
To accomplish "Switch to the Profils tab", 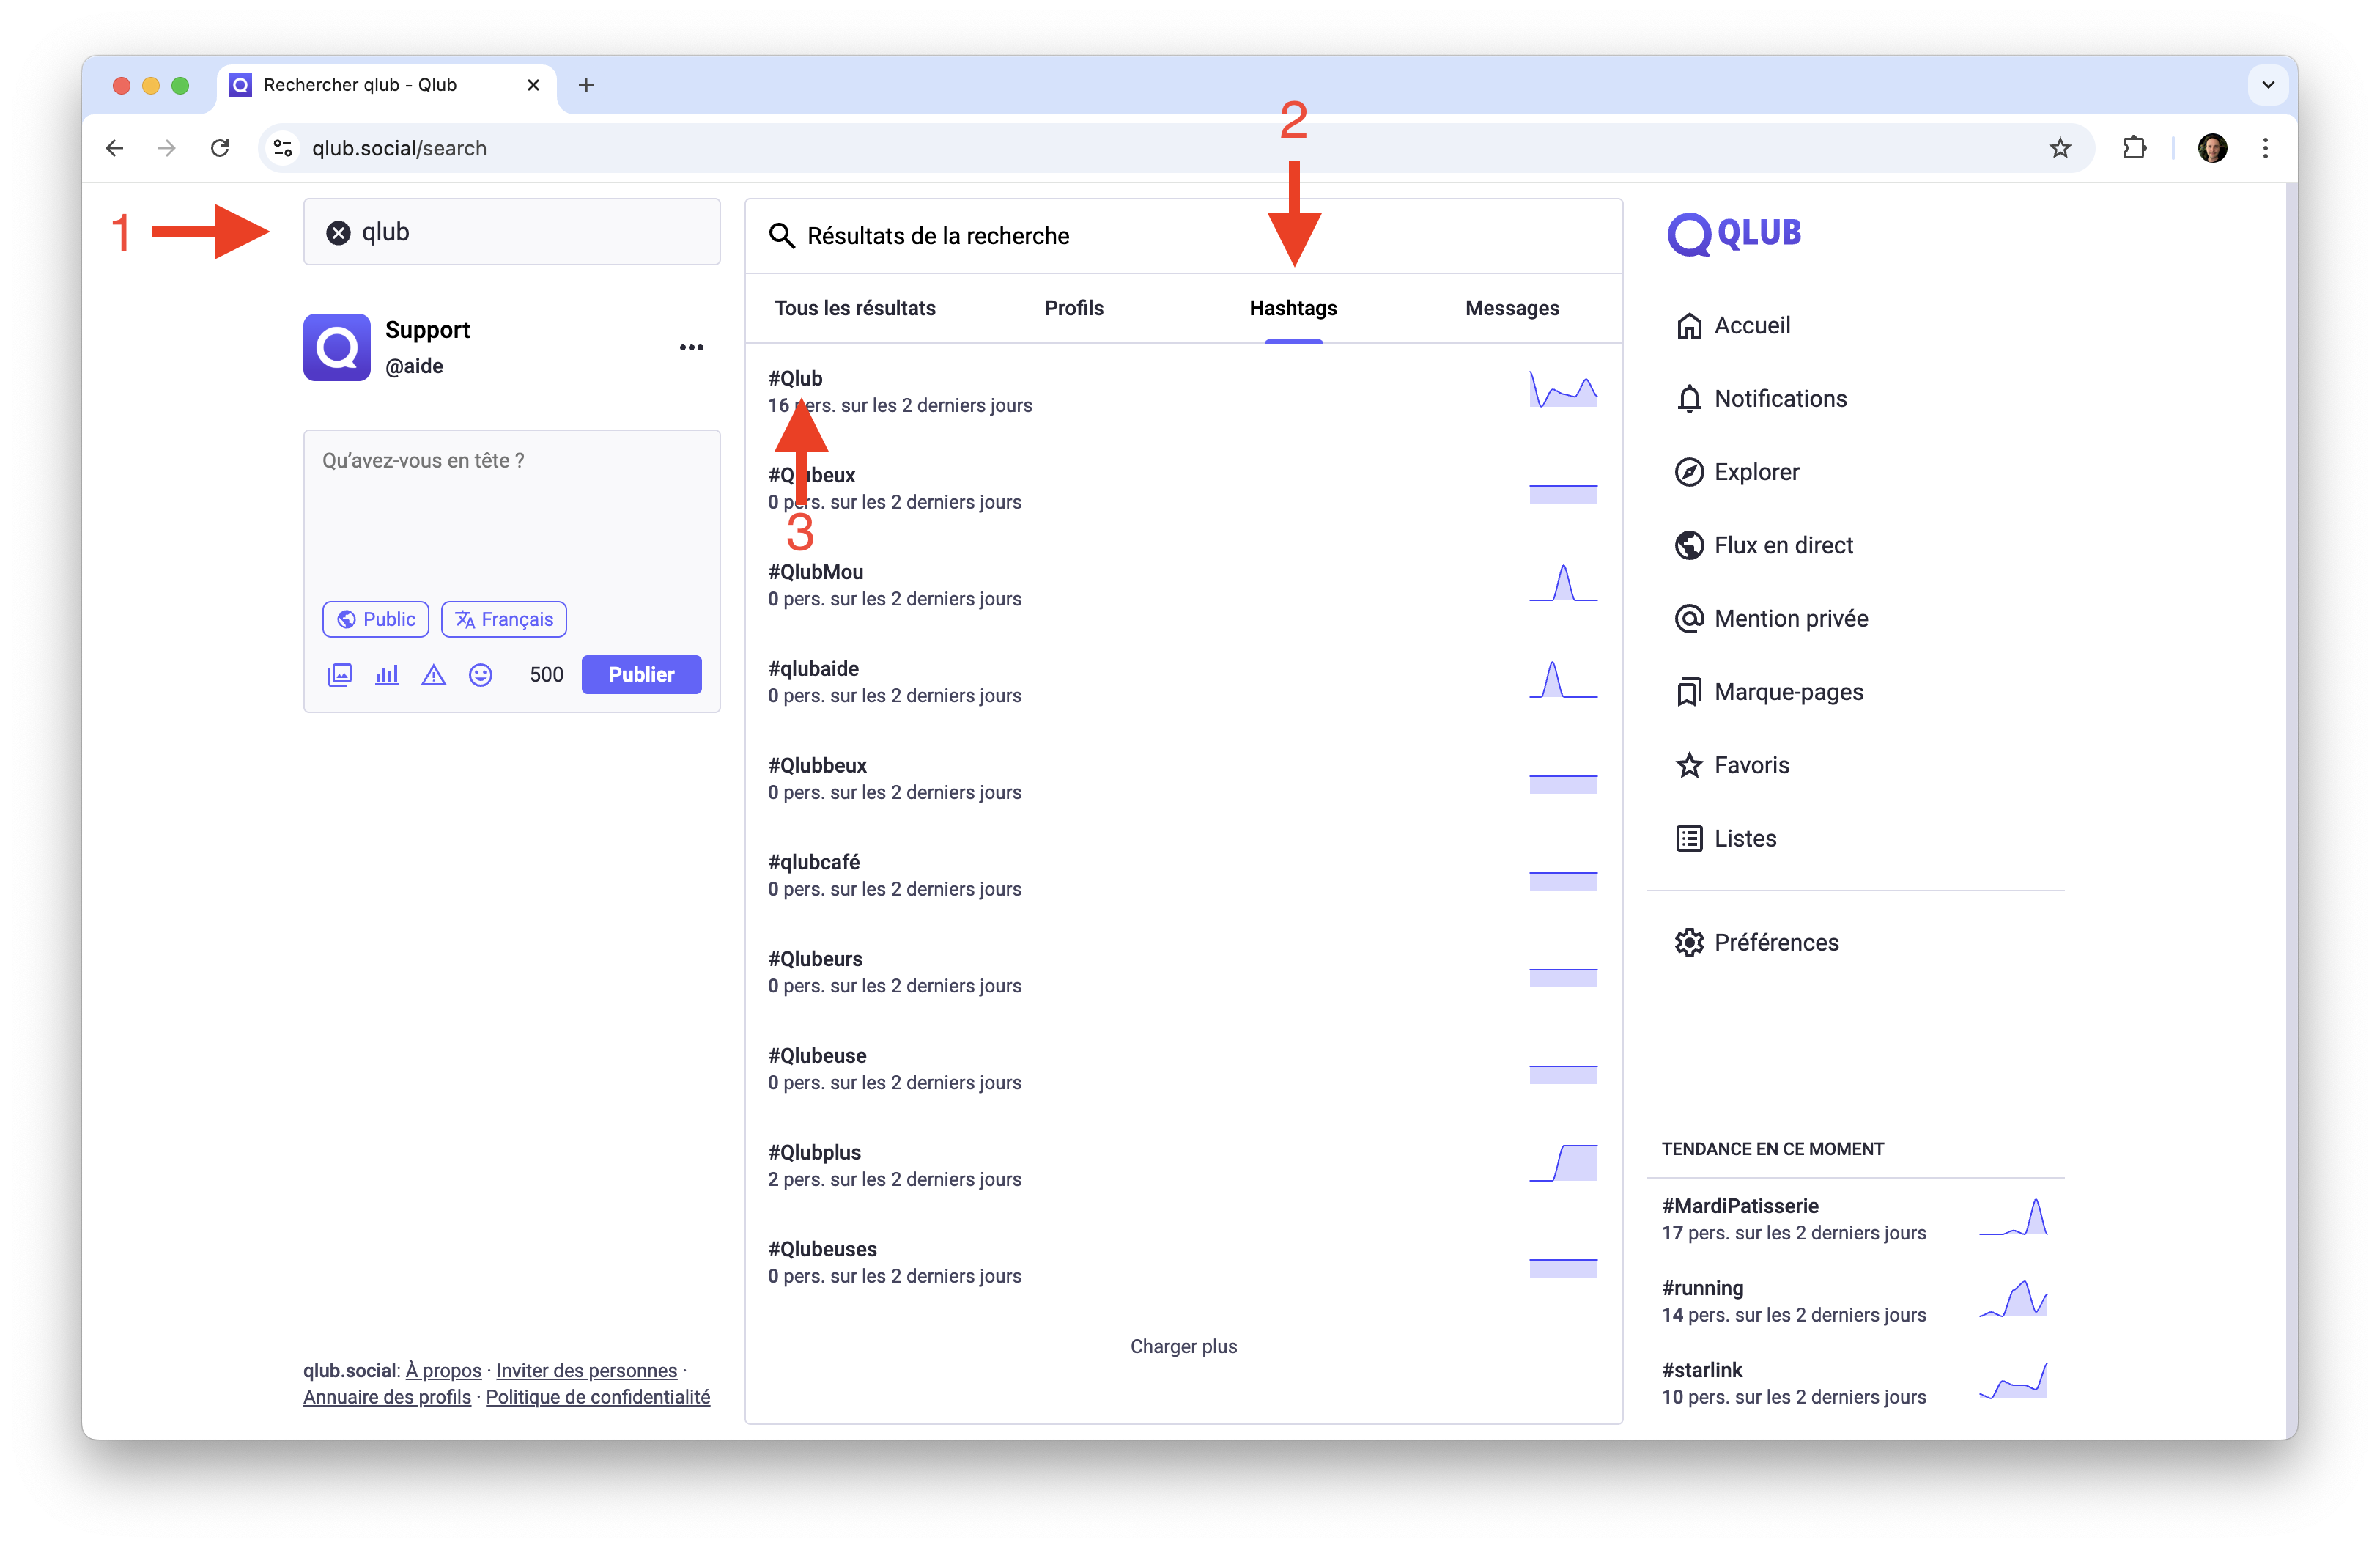I will 1074,308.
